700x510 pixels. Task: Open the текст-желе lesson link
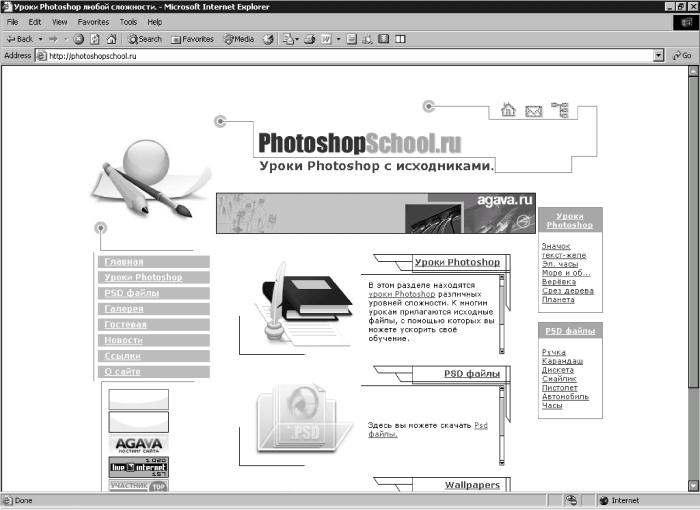564,255
